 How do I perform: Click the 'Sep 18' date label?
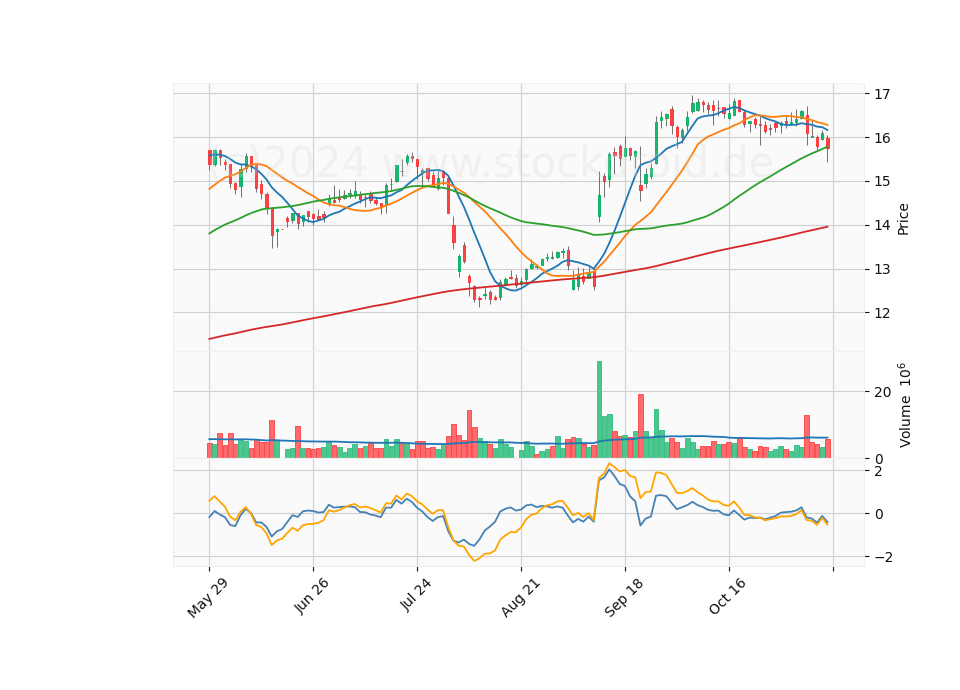pos(624,597)
